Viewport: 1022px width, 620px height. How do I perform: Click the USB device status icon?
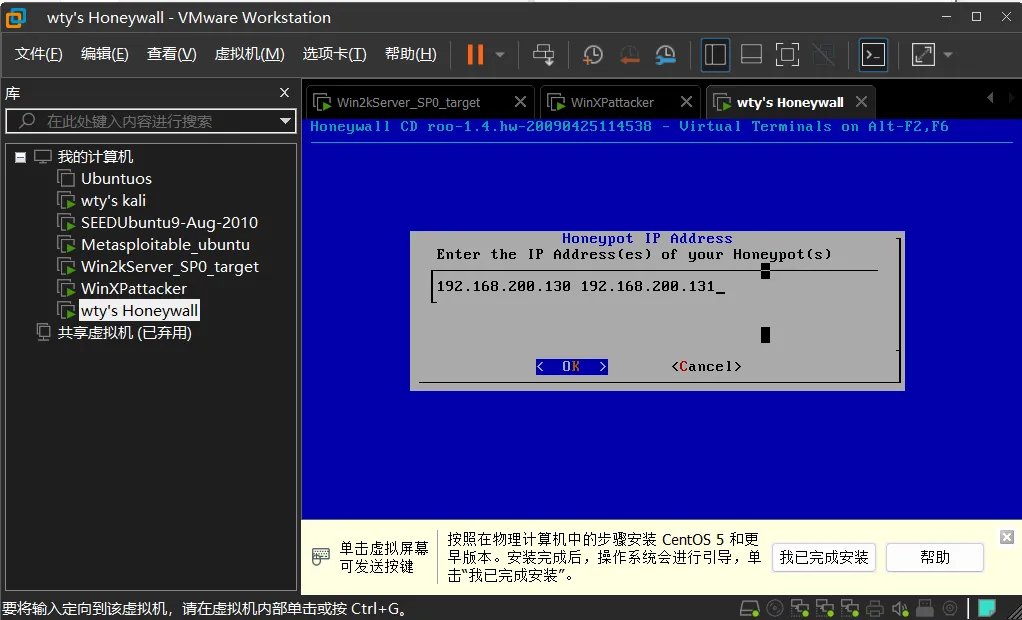tap(925, 608)
